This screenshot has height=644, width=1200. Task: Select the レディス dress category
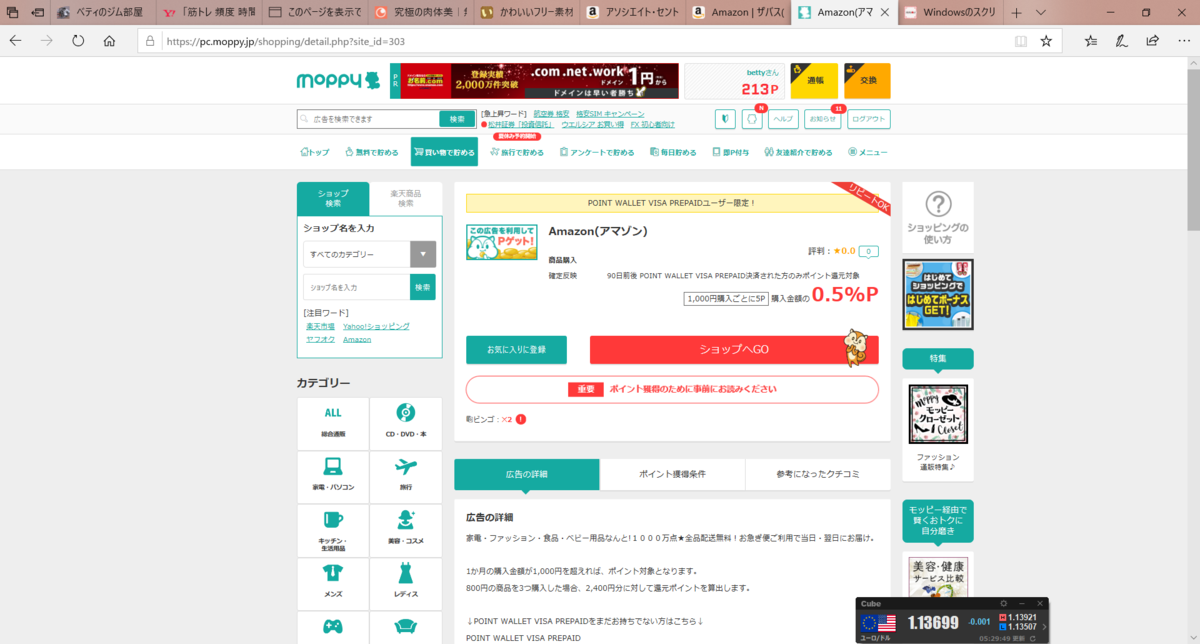click(406, 583)
